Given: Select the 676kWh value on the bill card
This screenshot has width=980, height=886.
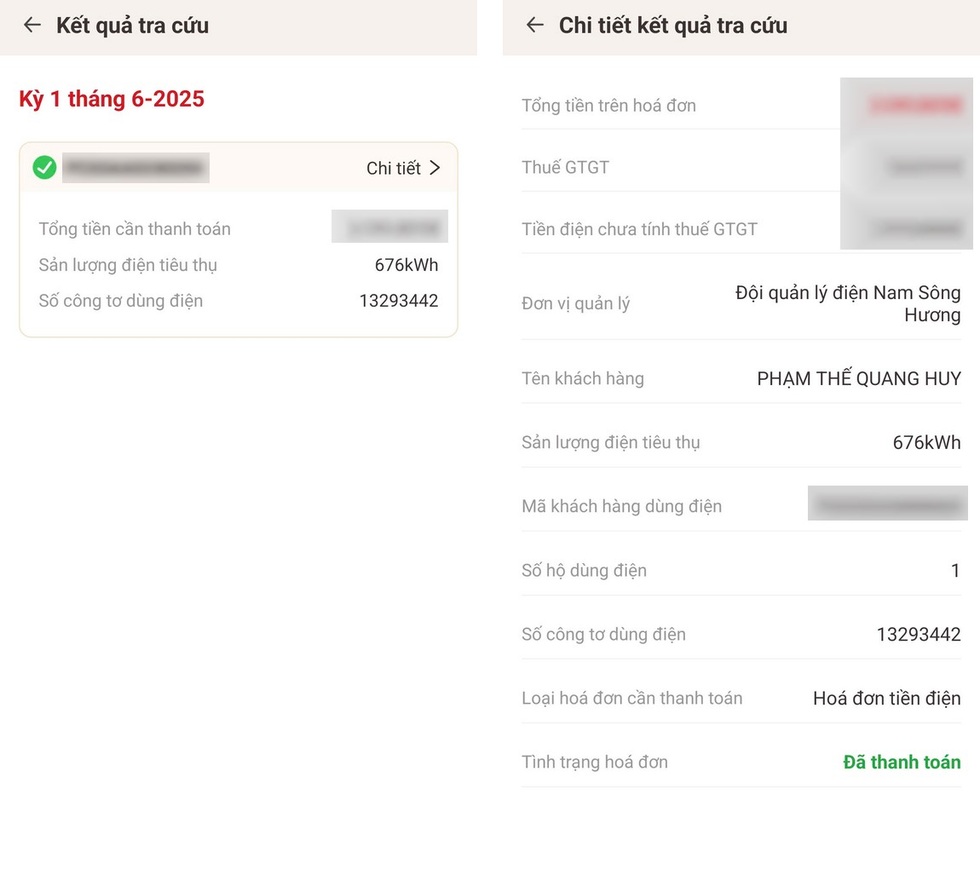Looking at the screenshot, I should tap(406, 265).
